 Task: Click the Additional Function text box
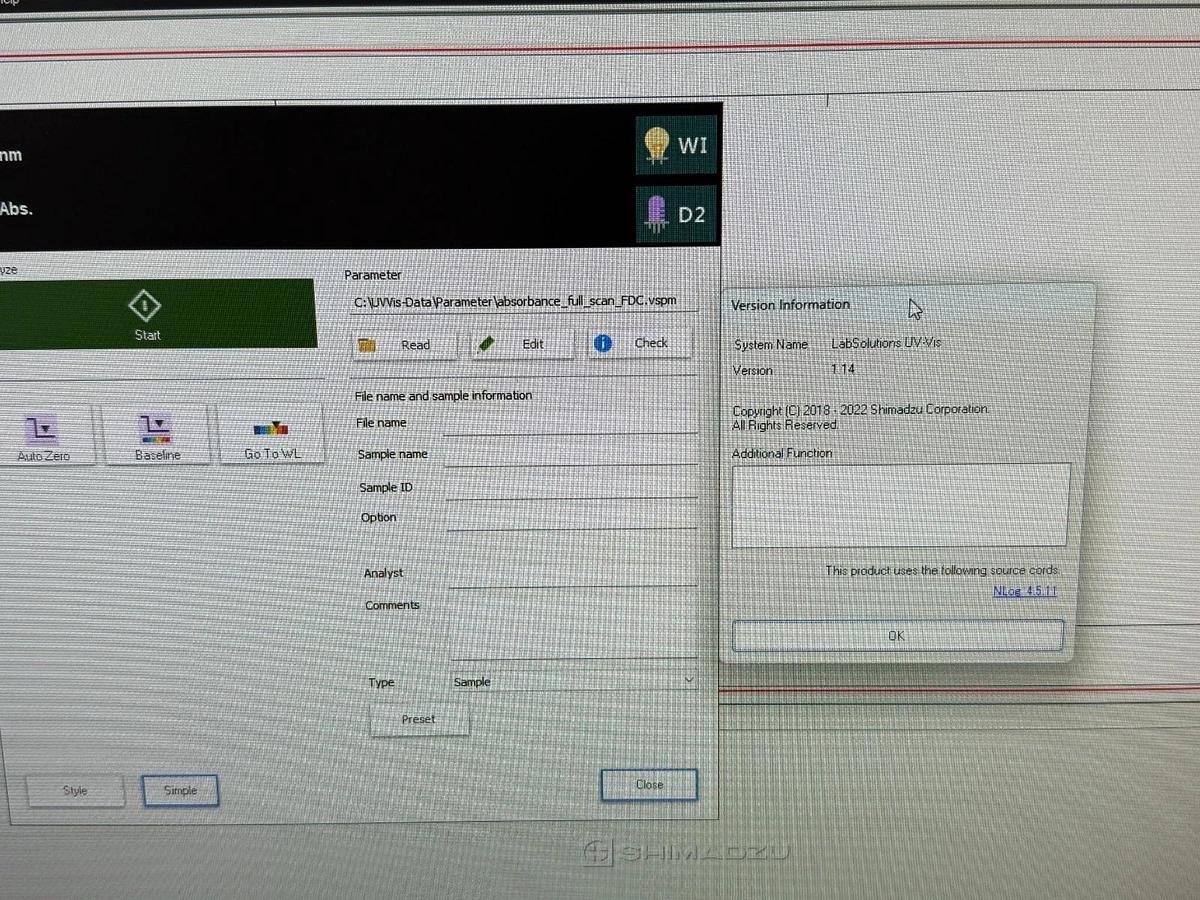click(900, 504)
